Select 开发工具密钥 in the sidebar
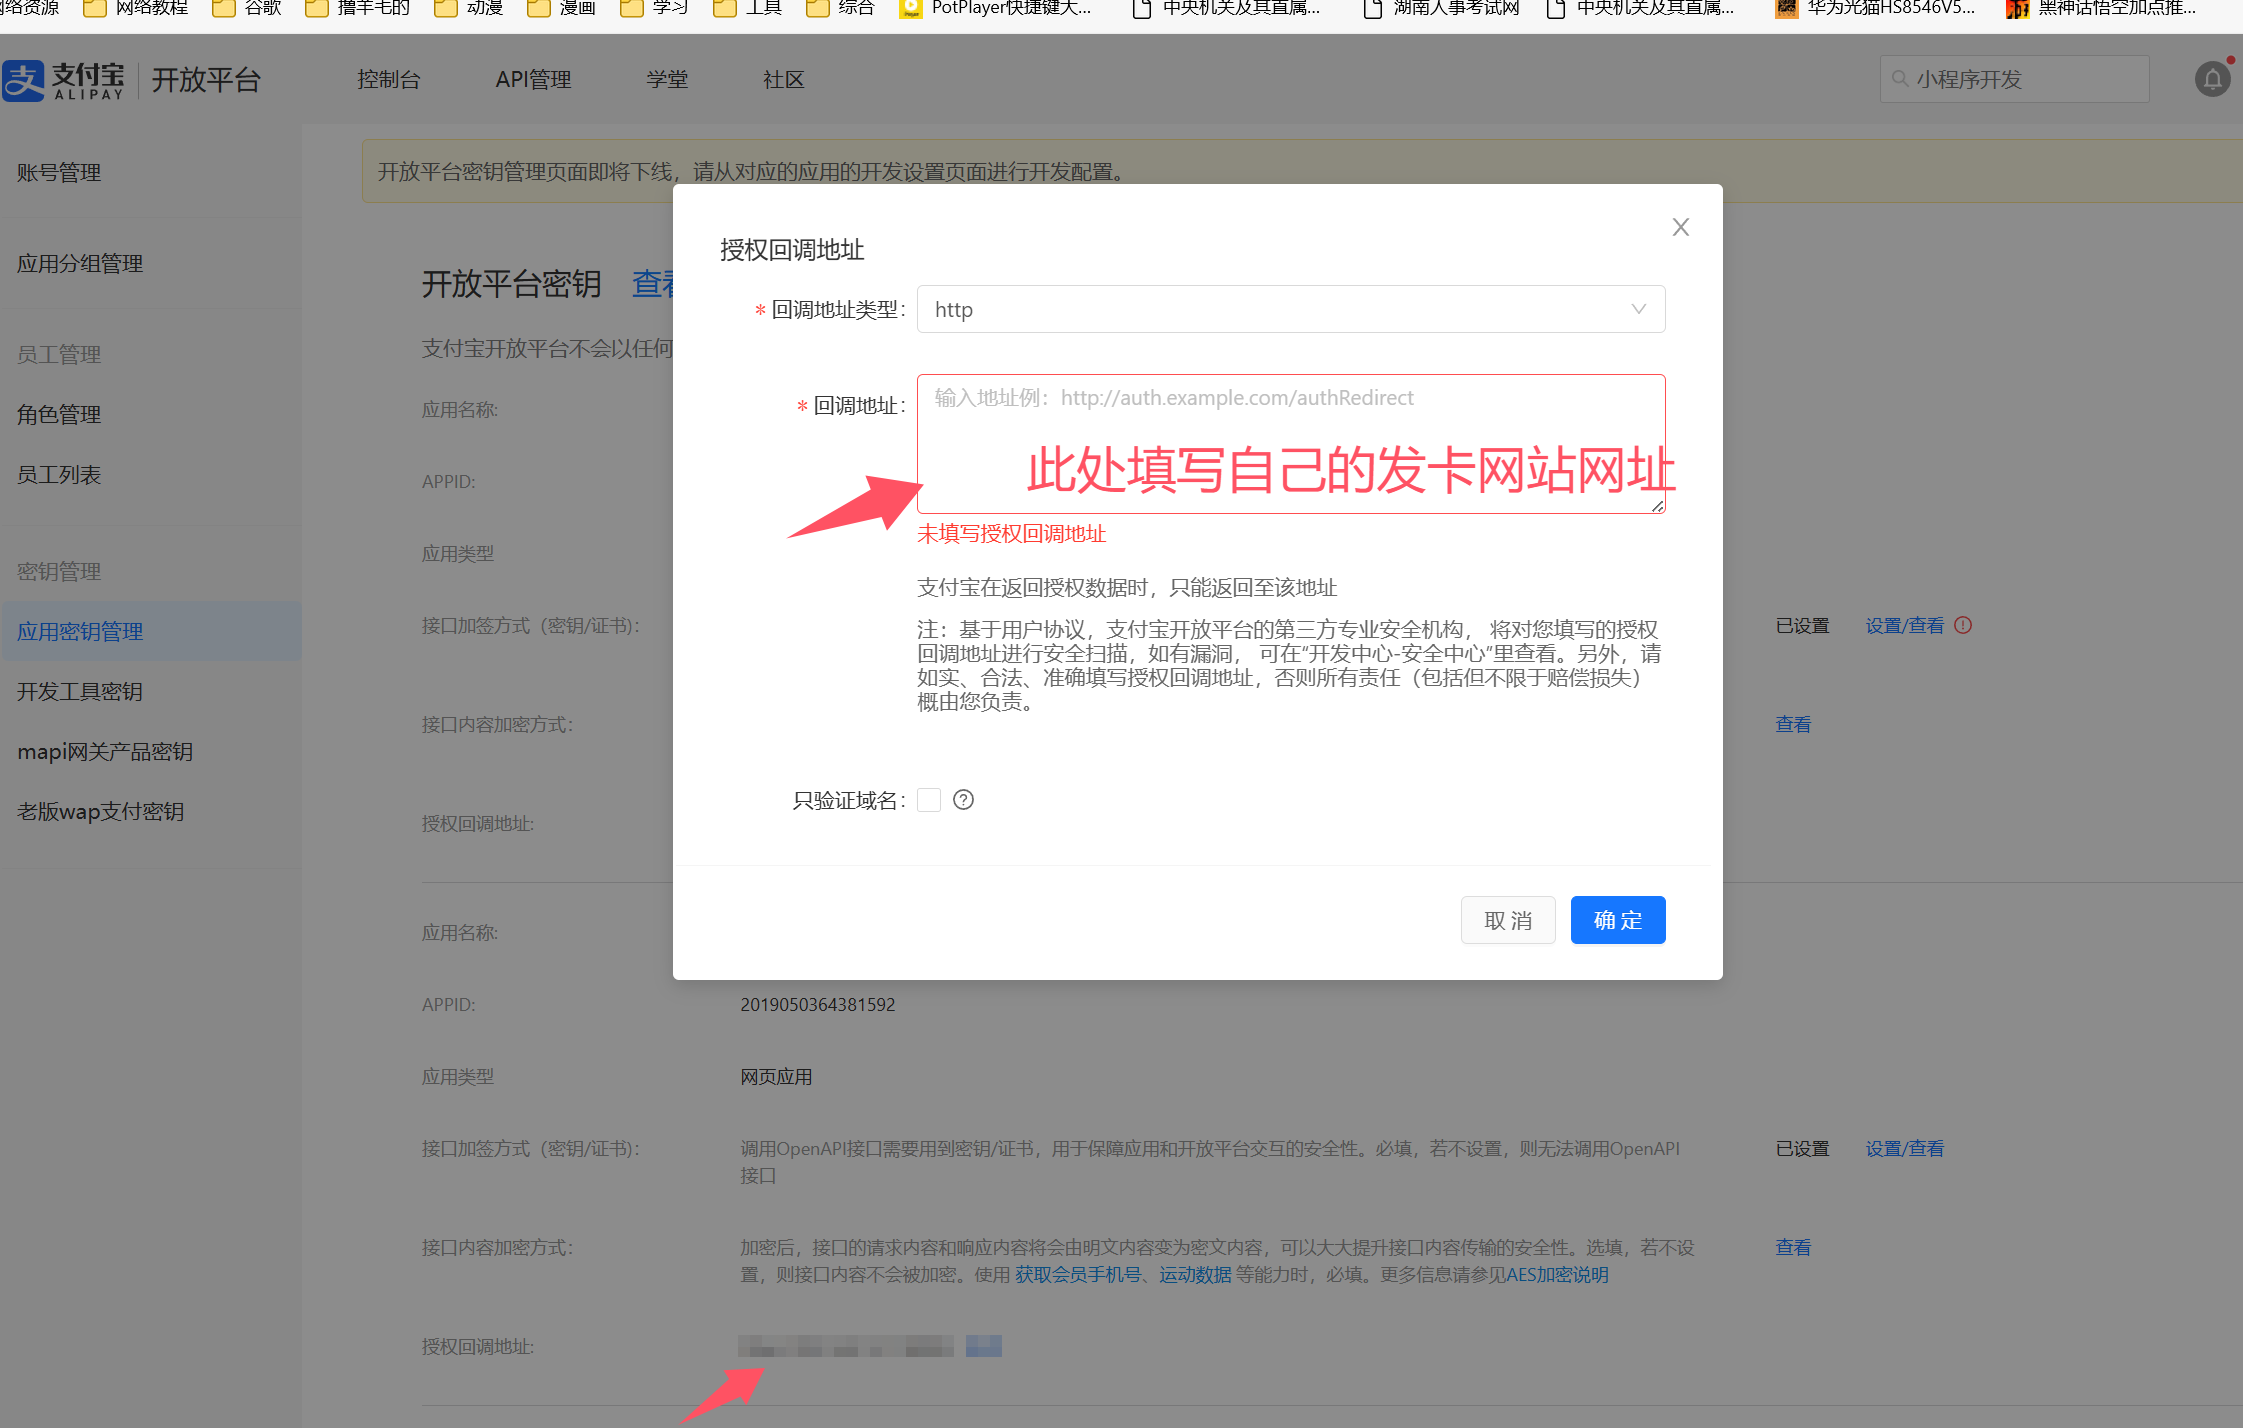 [80, 692]
